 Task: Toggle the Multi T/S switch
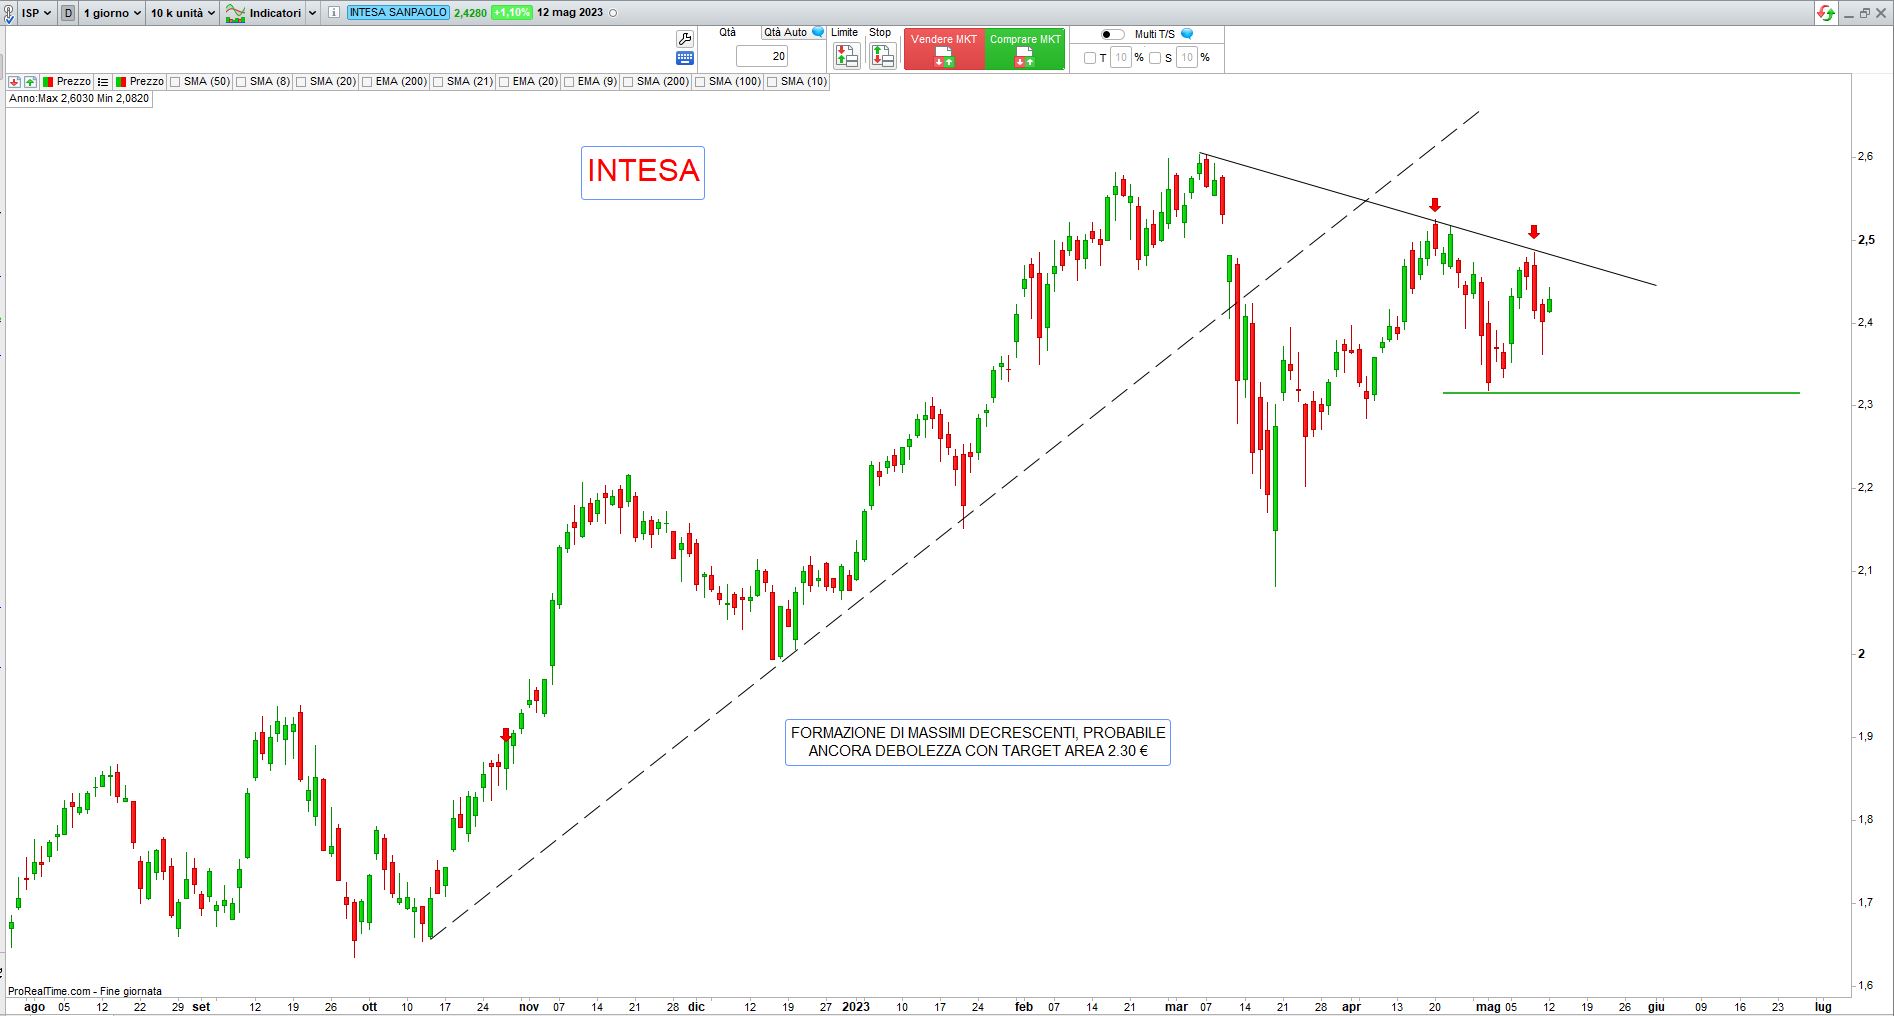click(1112, 34)
